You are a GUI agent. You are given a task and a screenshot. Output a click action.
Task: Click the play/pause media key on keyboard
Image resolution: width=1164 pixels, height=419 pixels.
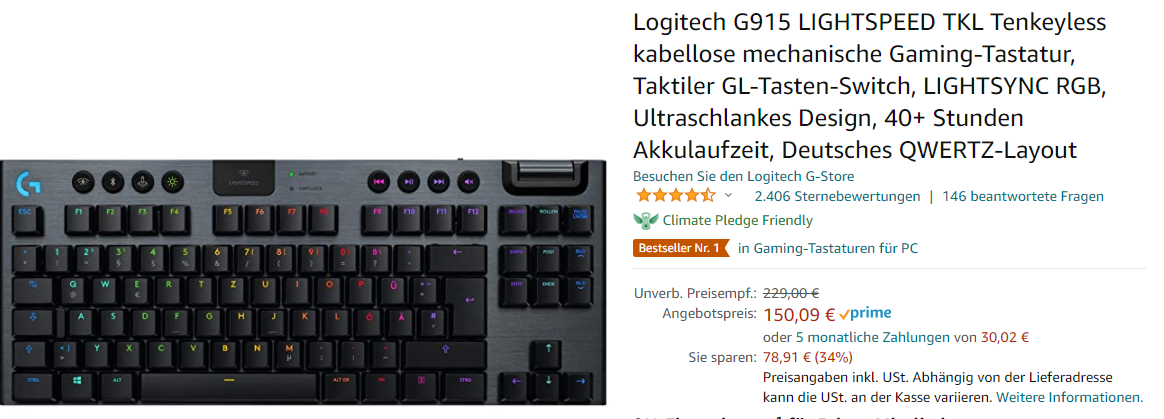(408, 181)
